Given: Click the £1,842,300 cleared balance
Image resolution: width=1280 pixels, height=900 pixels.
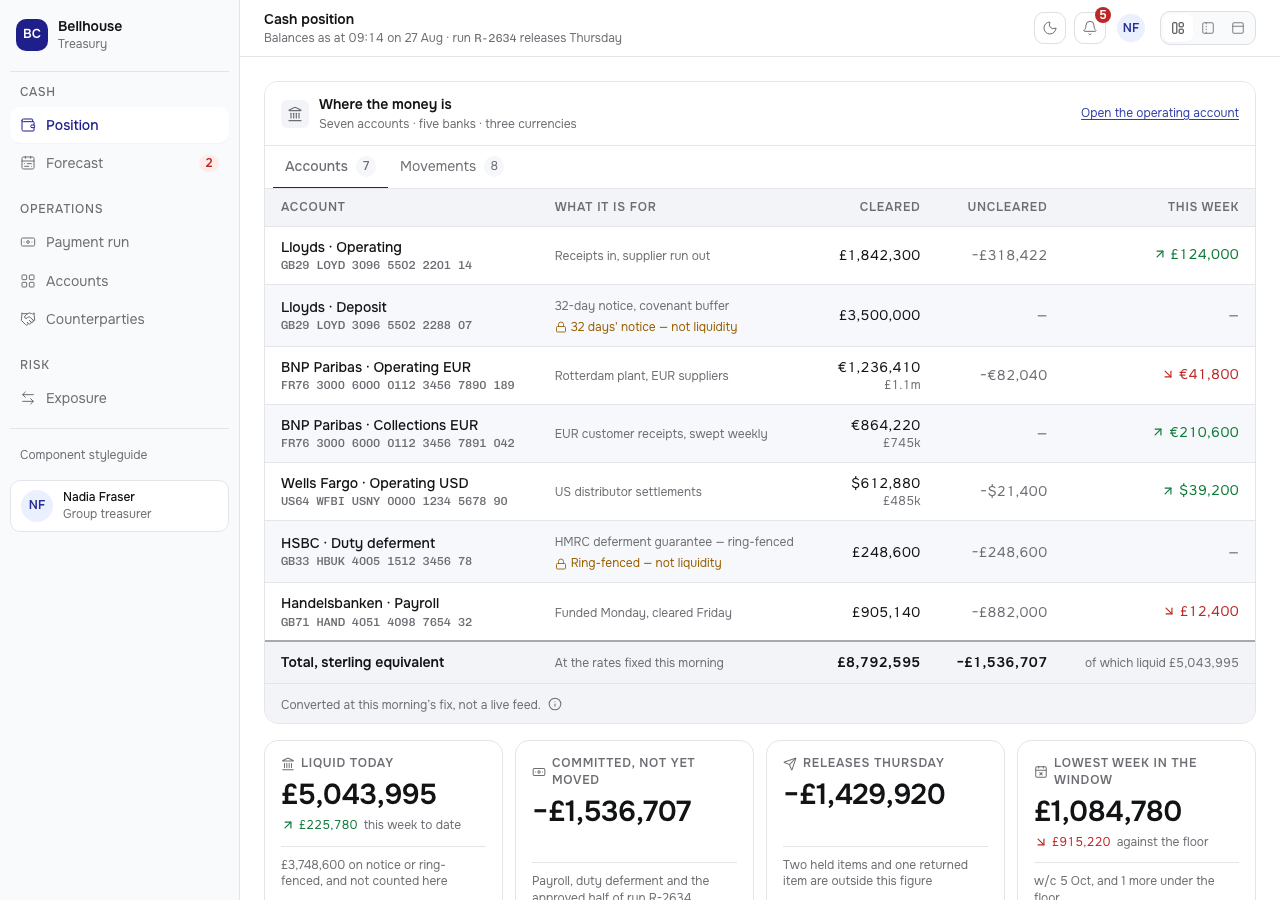Looking at the screenshot, I should tap(879, 255).
